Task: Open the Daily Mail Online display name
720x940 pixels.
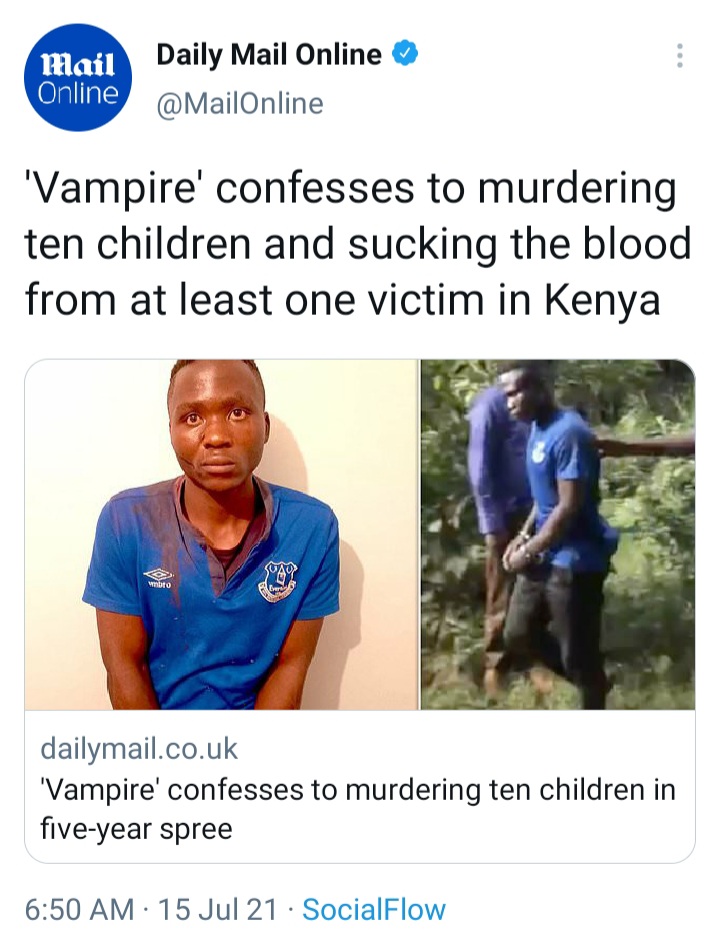Action: point(269,55)
